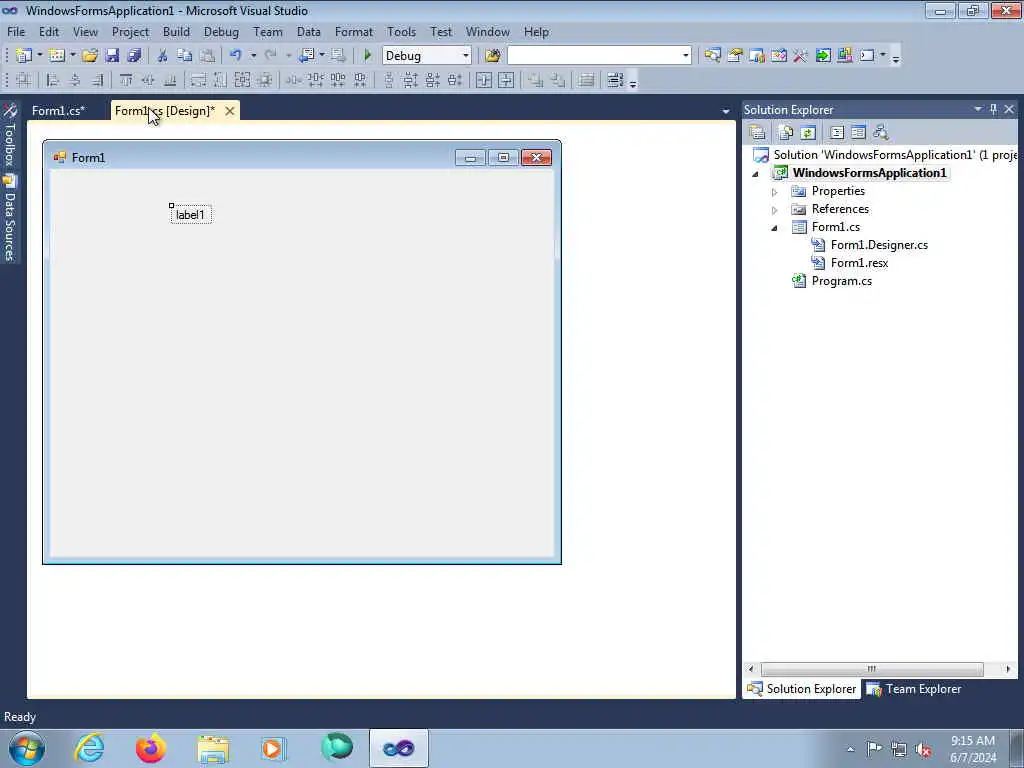Open the Solution Explorer window position dropdown

978,109
